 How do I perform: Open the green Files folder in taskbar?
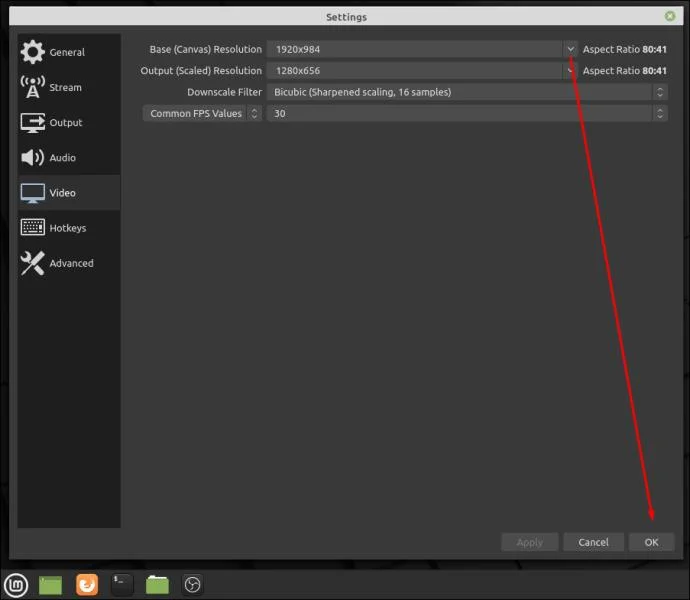[157, 585]
